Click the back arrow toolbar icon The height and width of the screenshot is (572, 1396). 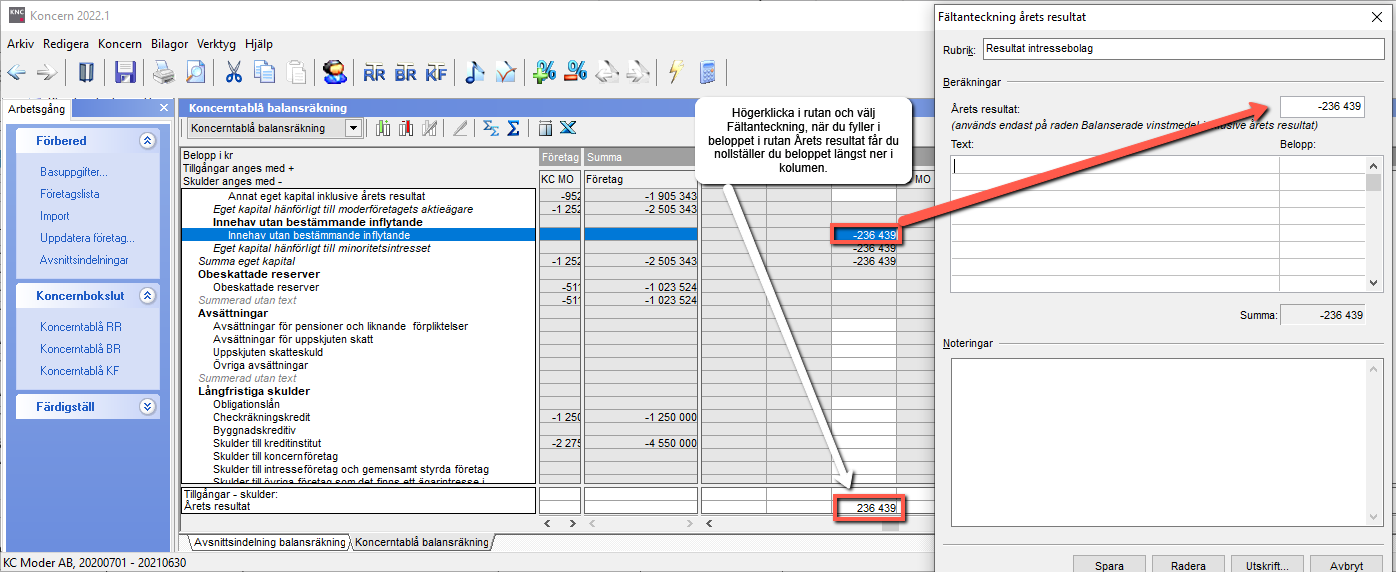coord(16,72)
